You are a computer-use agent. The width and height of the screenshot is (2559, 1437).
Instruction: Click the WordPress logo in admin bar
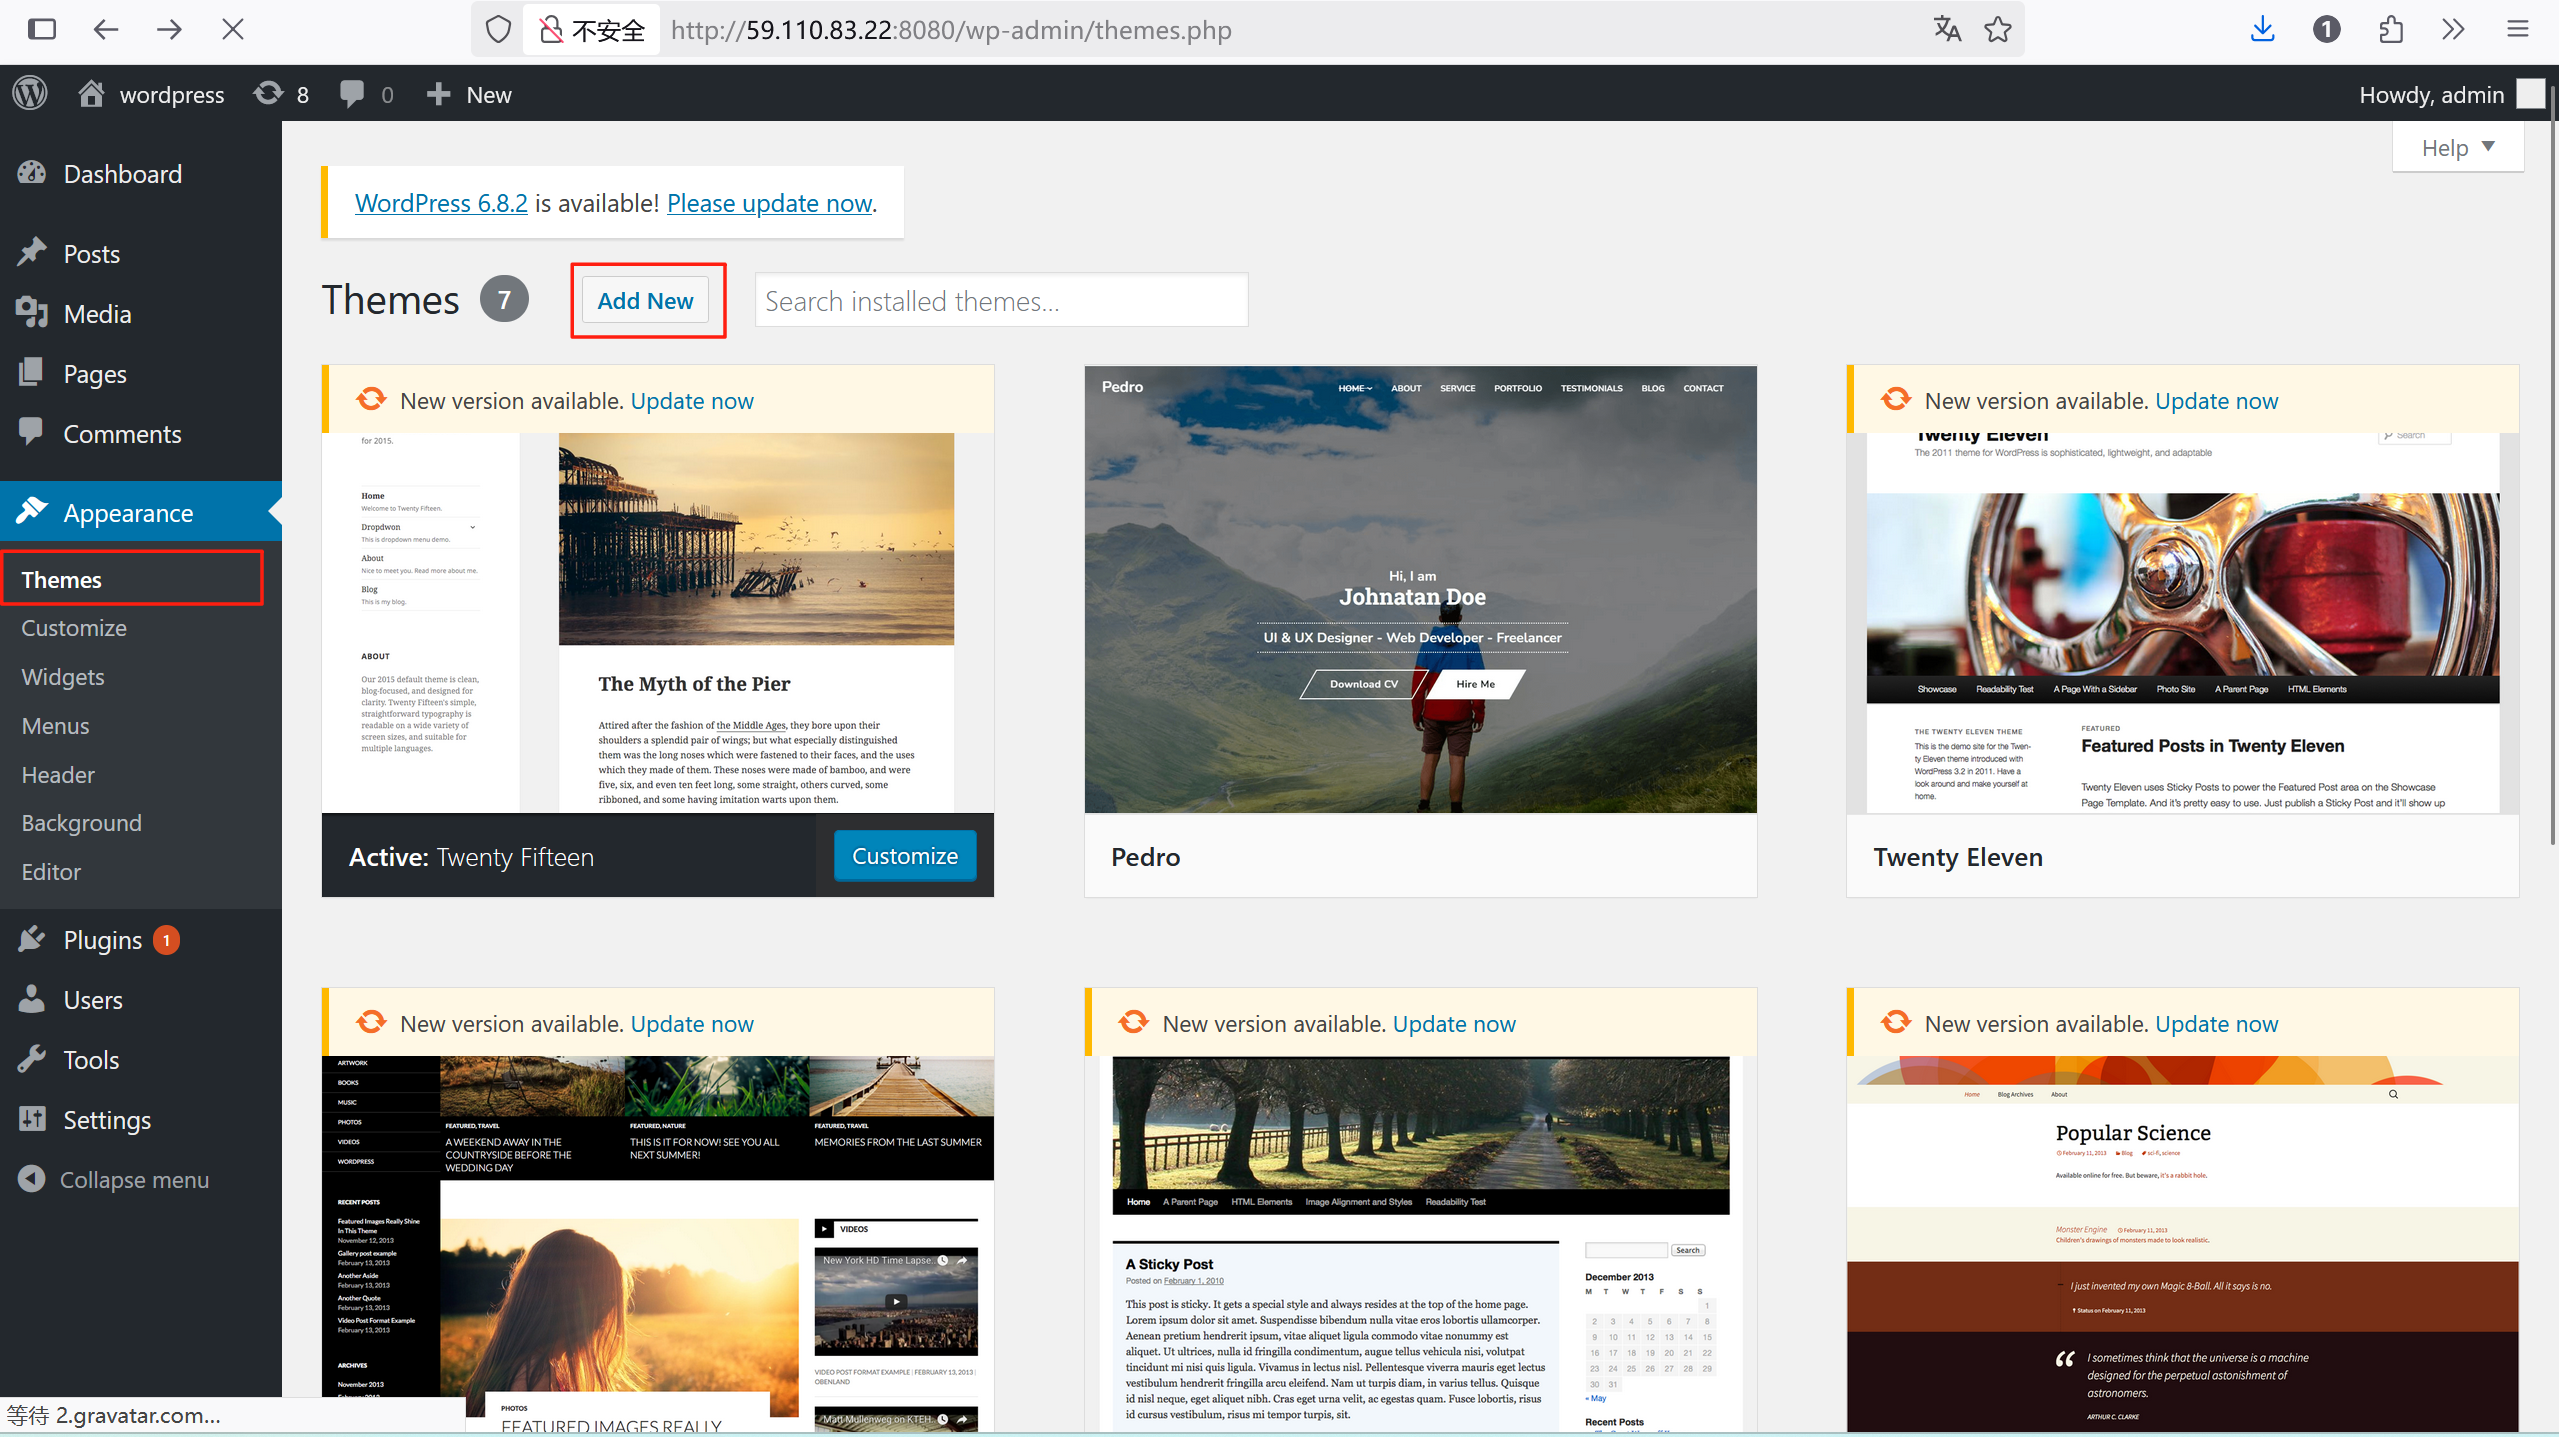30,94
